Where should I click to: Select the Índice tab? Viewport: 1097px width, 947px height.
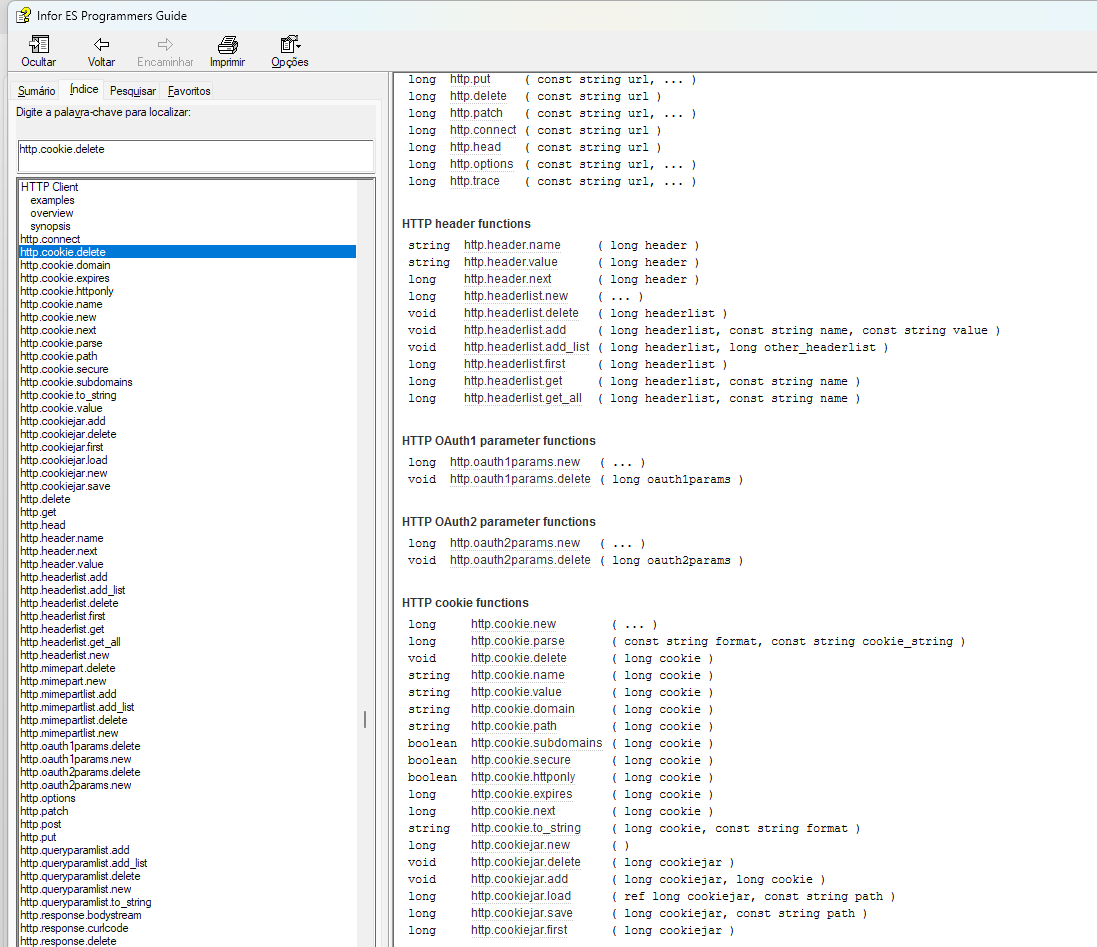84,89
